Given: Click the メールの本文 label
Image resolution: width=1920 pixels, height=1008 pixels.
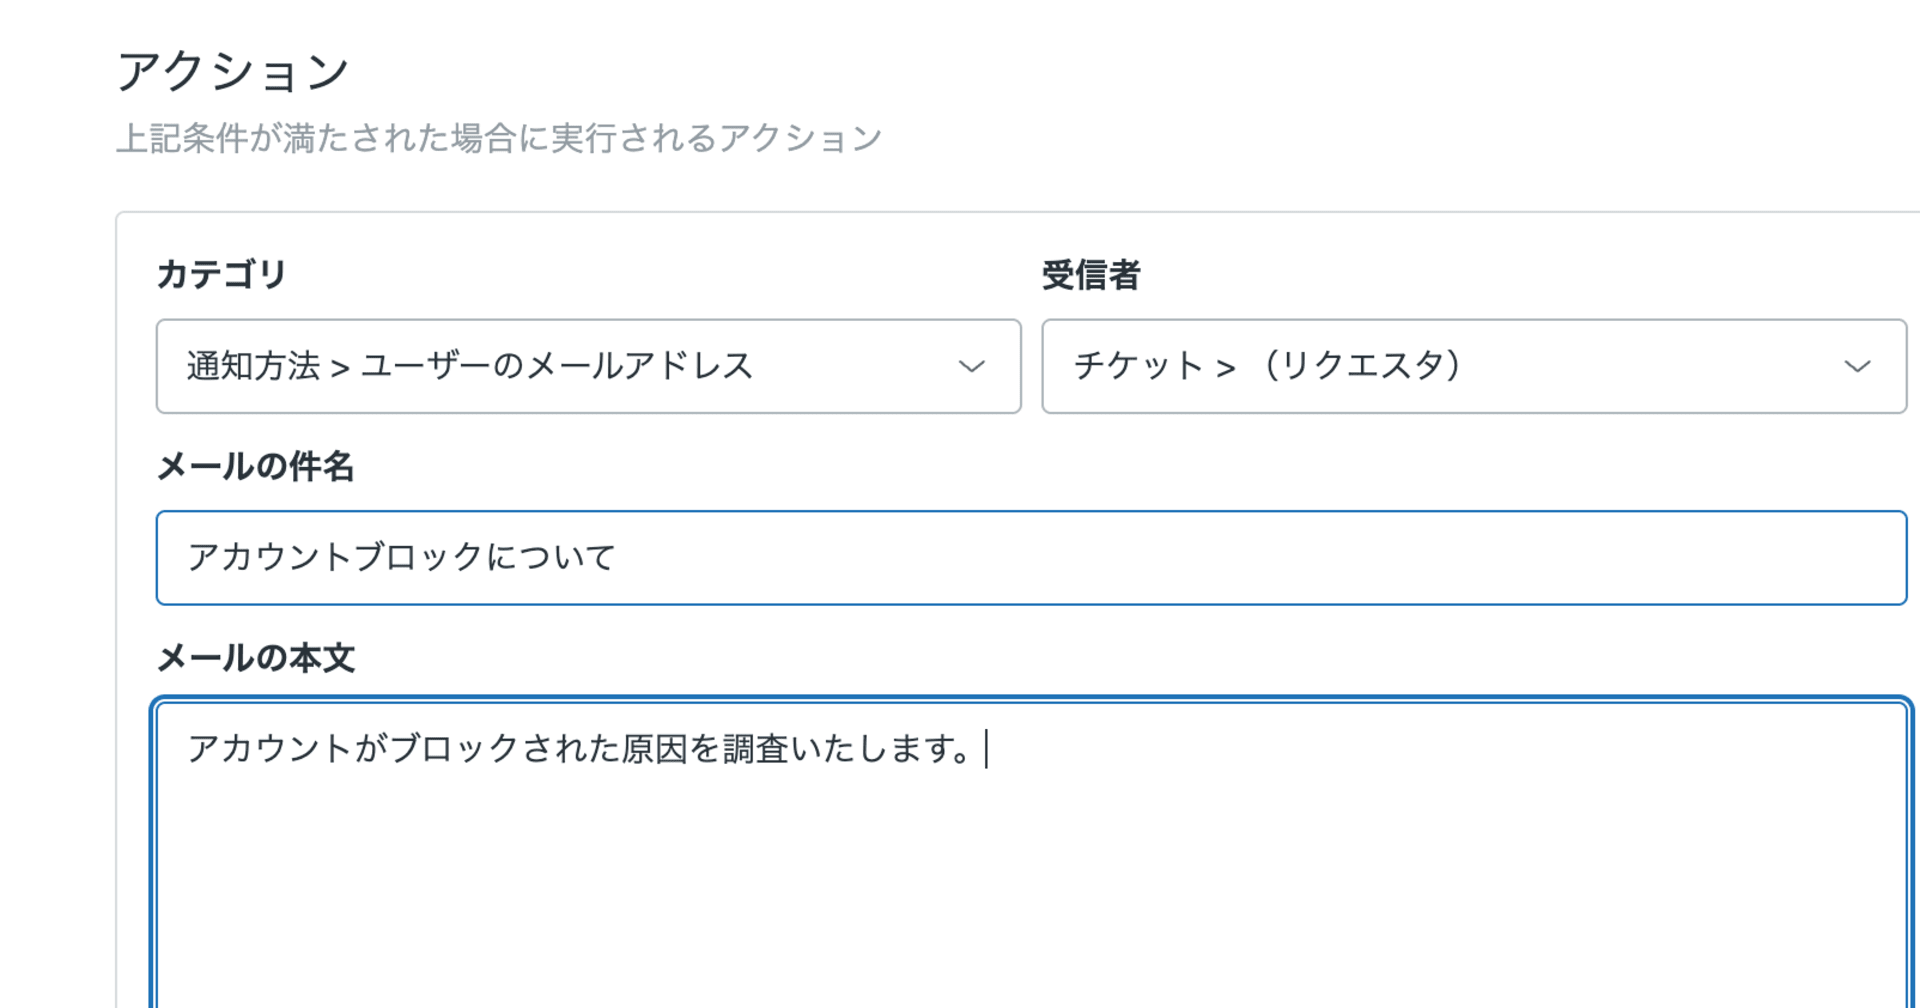Looking at the screenshot, I should (256, 658).
